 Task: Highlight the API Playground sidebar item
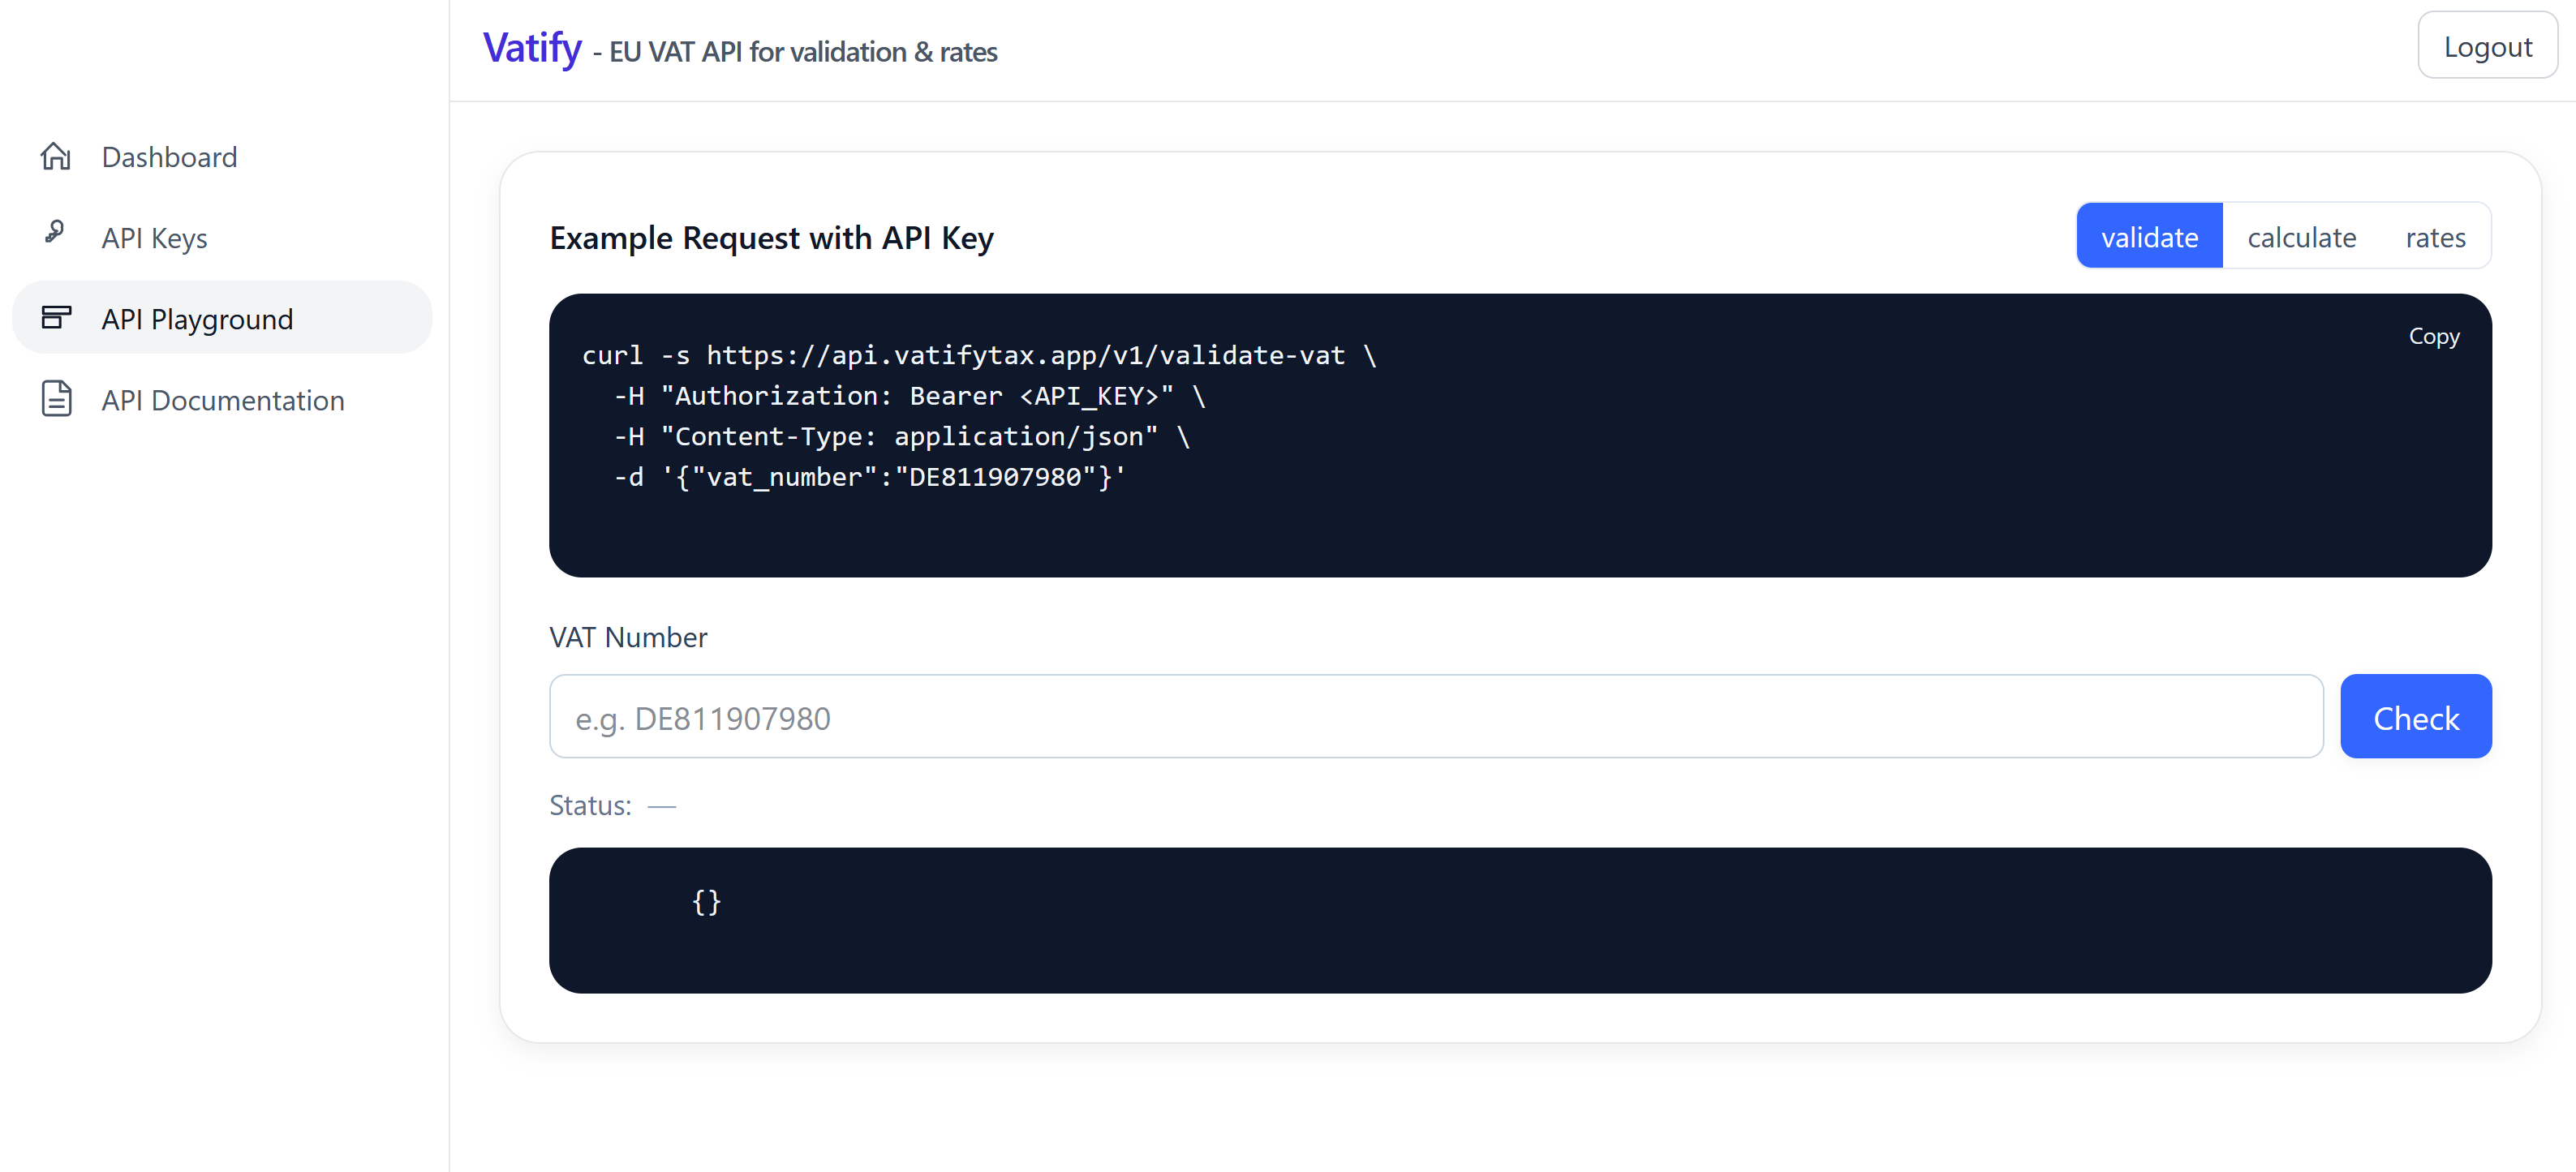tap(196, 318)
